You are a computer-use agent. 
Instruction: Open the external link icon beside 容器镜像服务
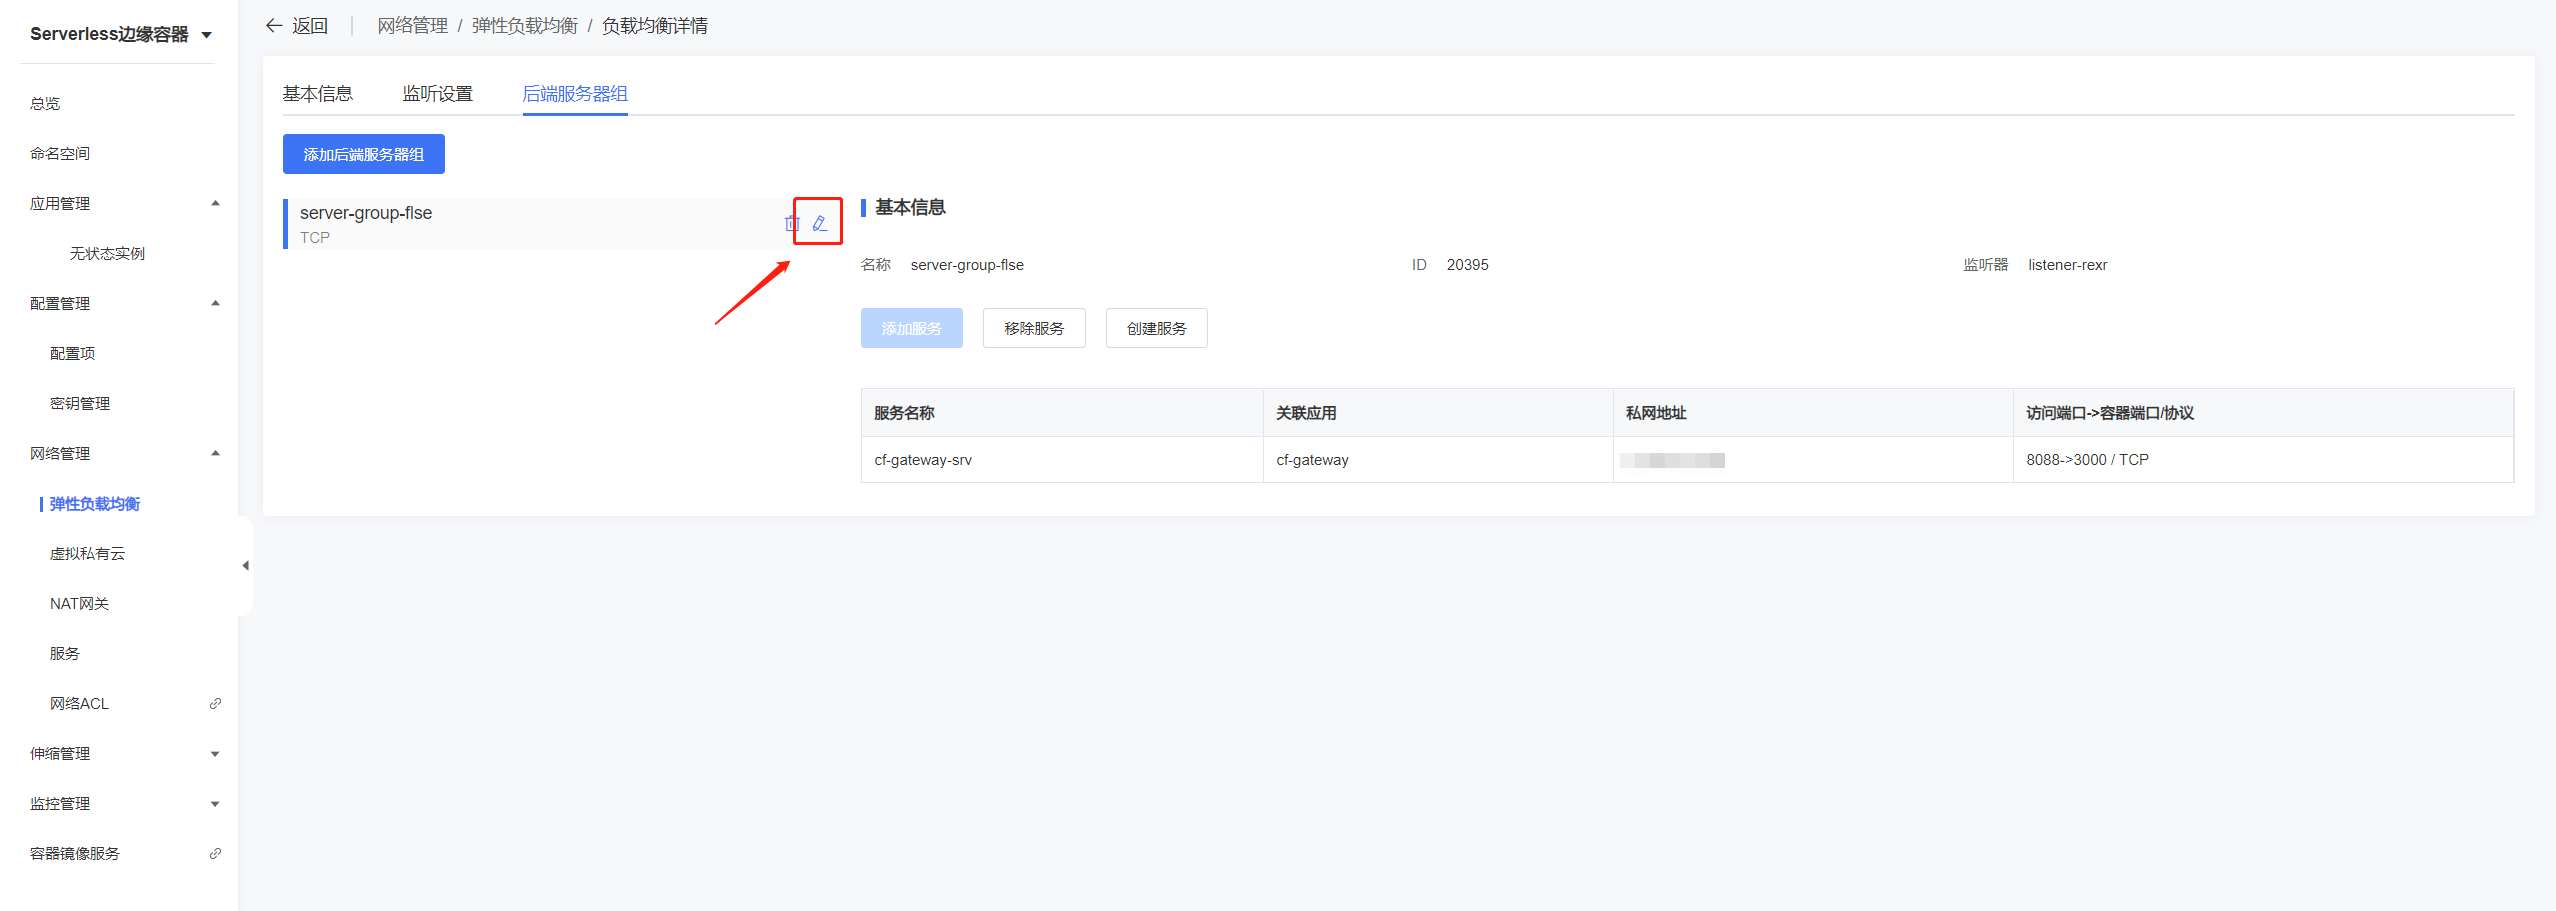click(215, 854)
